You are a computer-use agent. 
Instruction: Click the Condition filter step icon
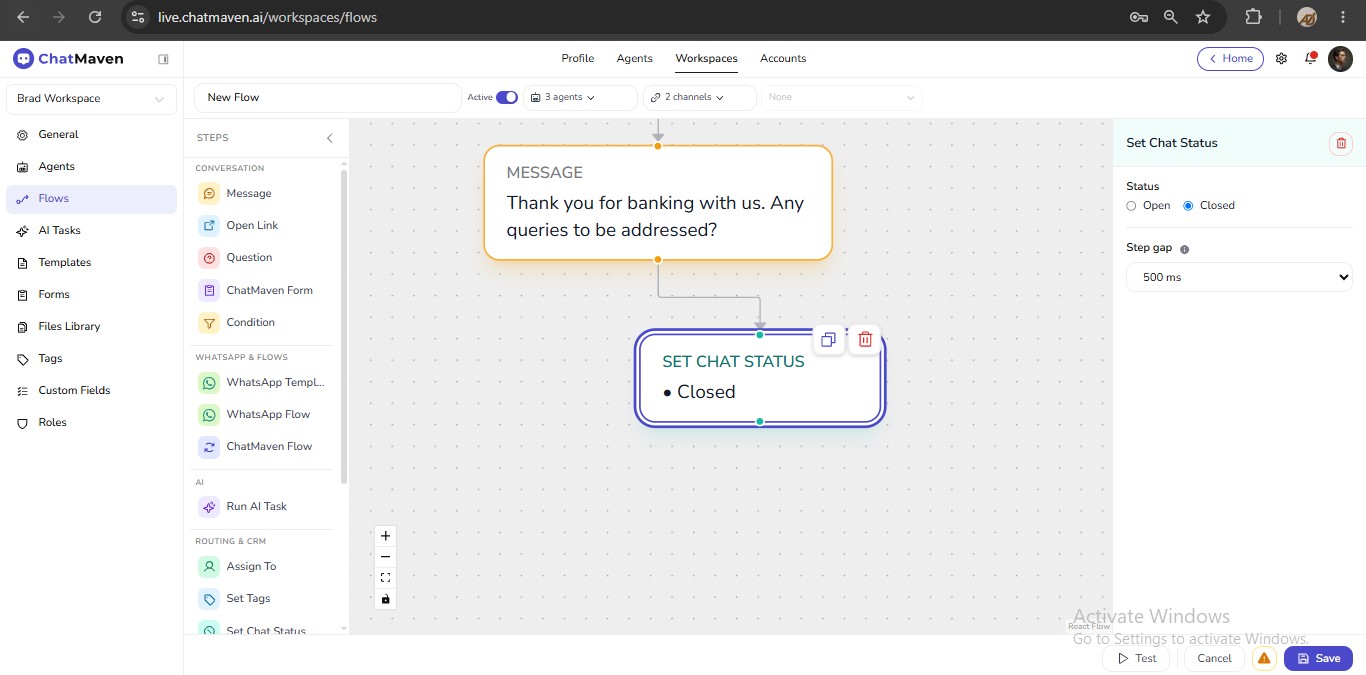[209, 323]
